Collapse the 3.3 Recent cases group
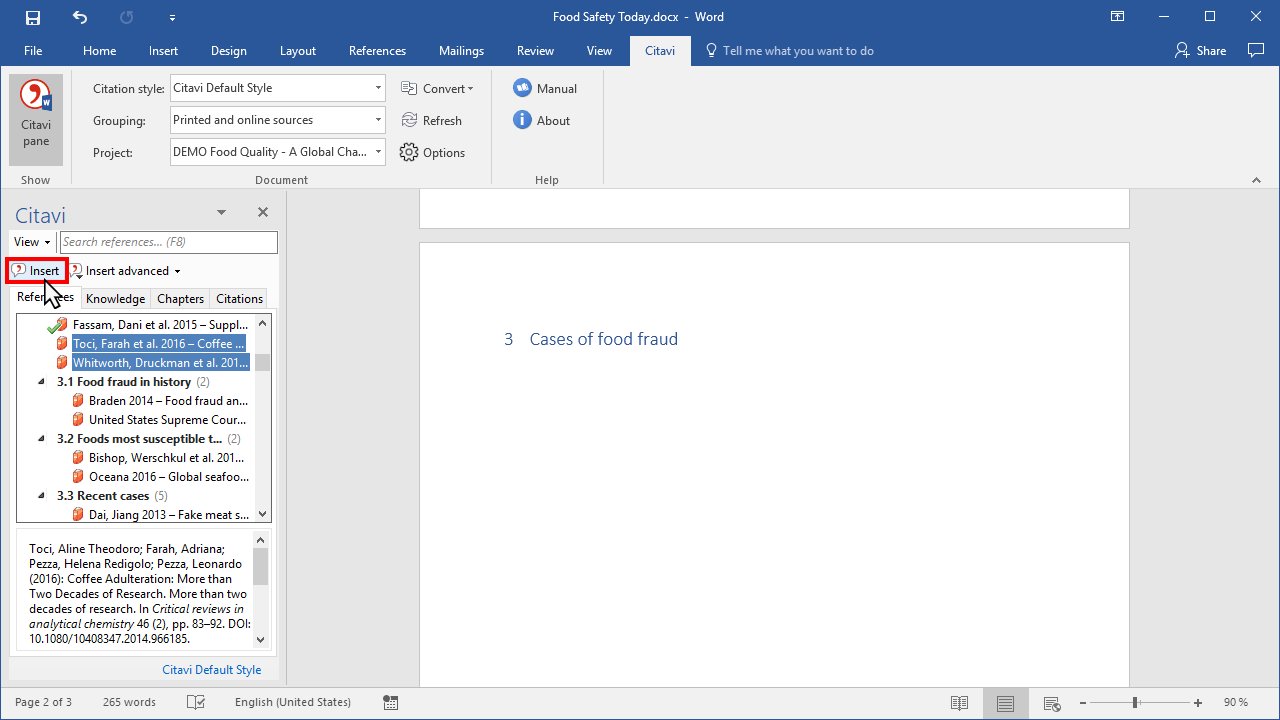 tap(42, 496)
